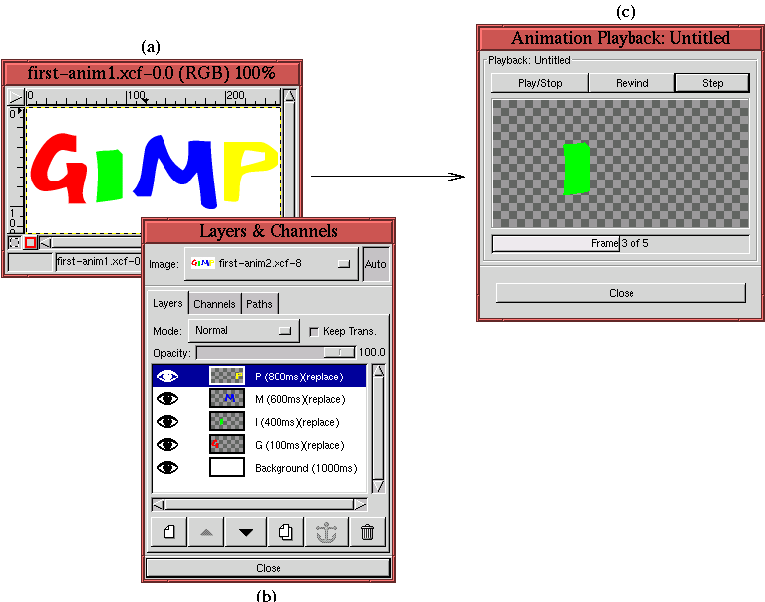Click the Opacity slider
Image resolution: width=765 pixels, height=602 pixels.
point(275,352)
